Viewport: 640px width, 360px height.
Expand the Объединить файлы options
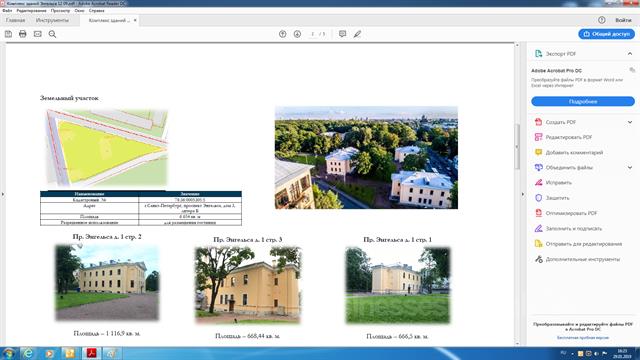point(630,167)
